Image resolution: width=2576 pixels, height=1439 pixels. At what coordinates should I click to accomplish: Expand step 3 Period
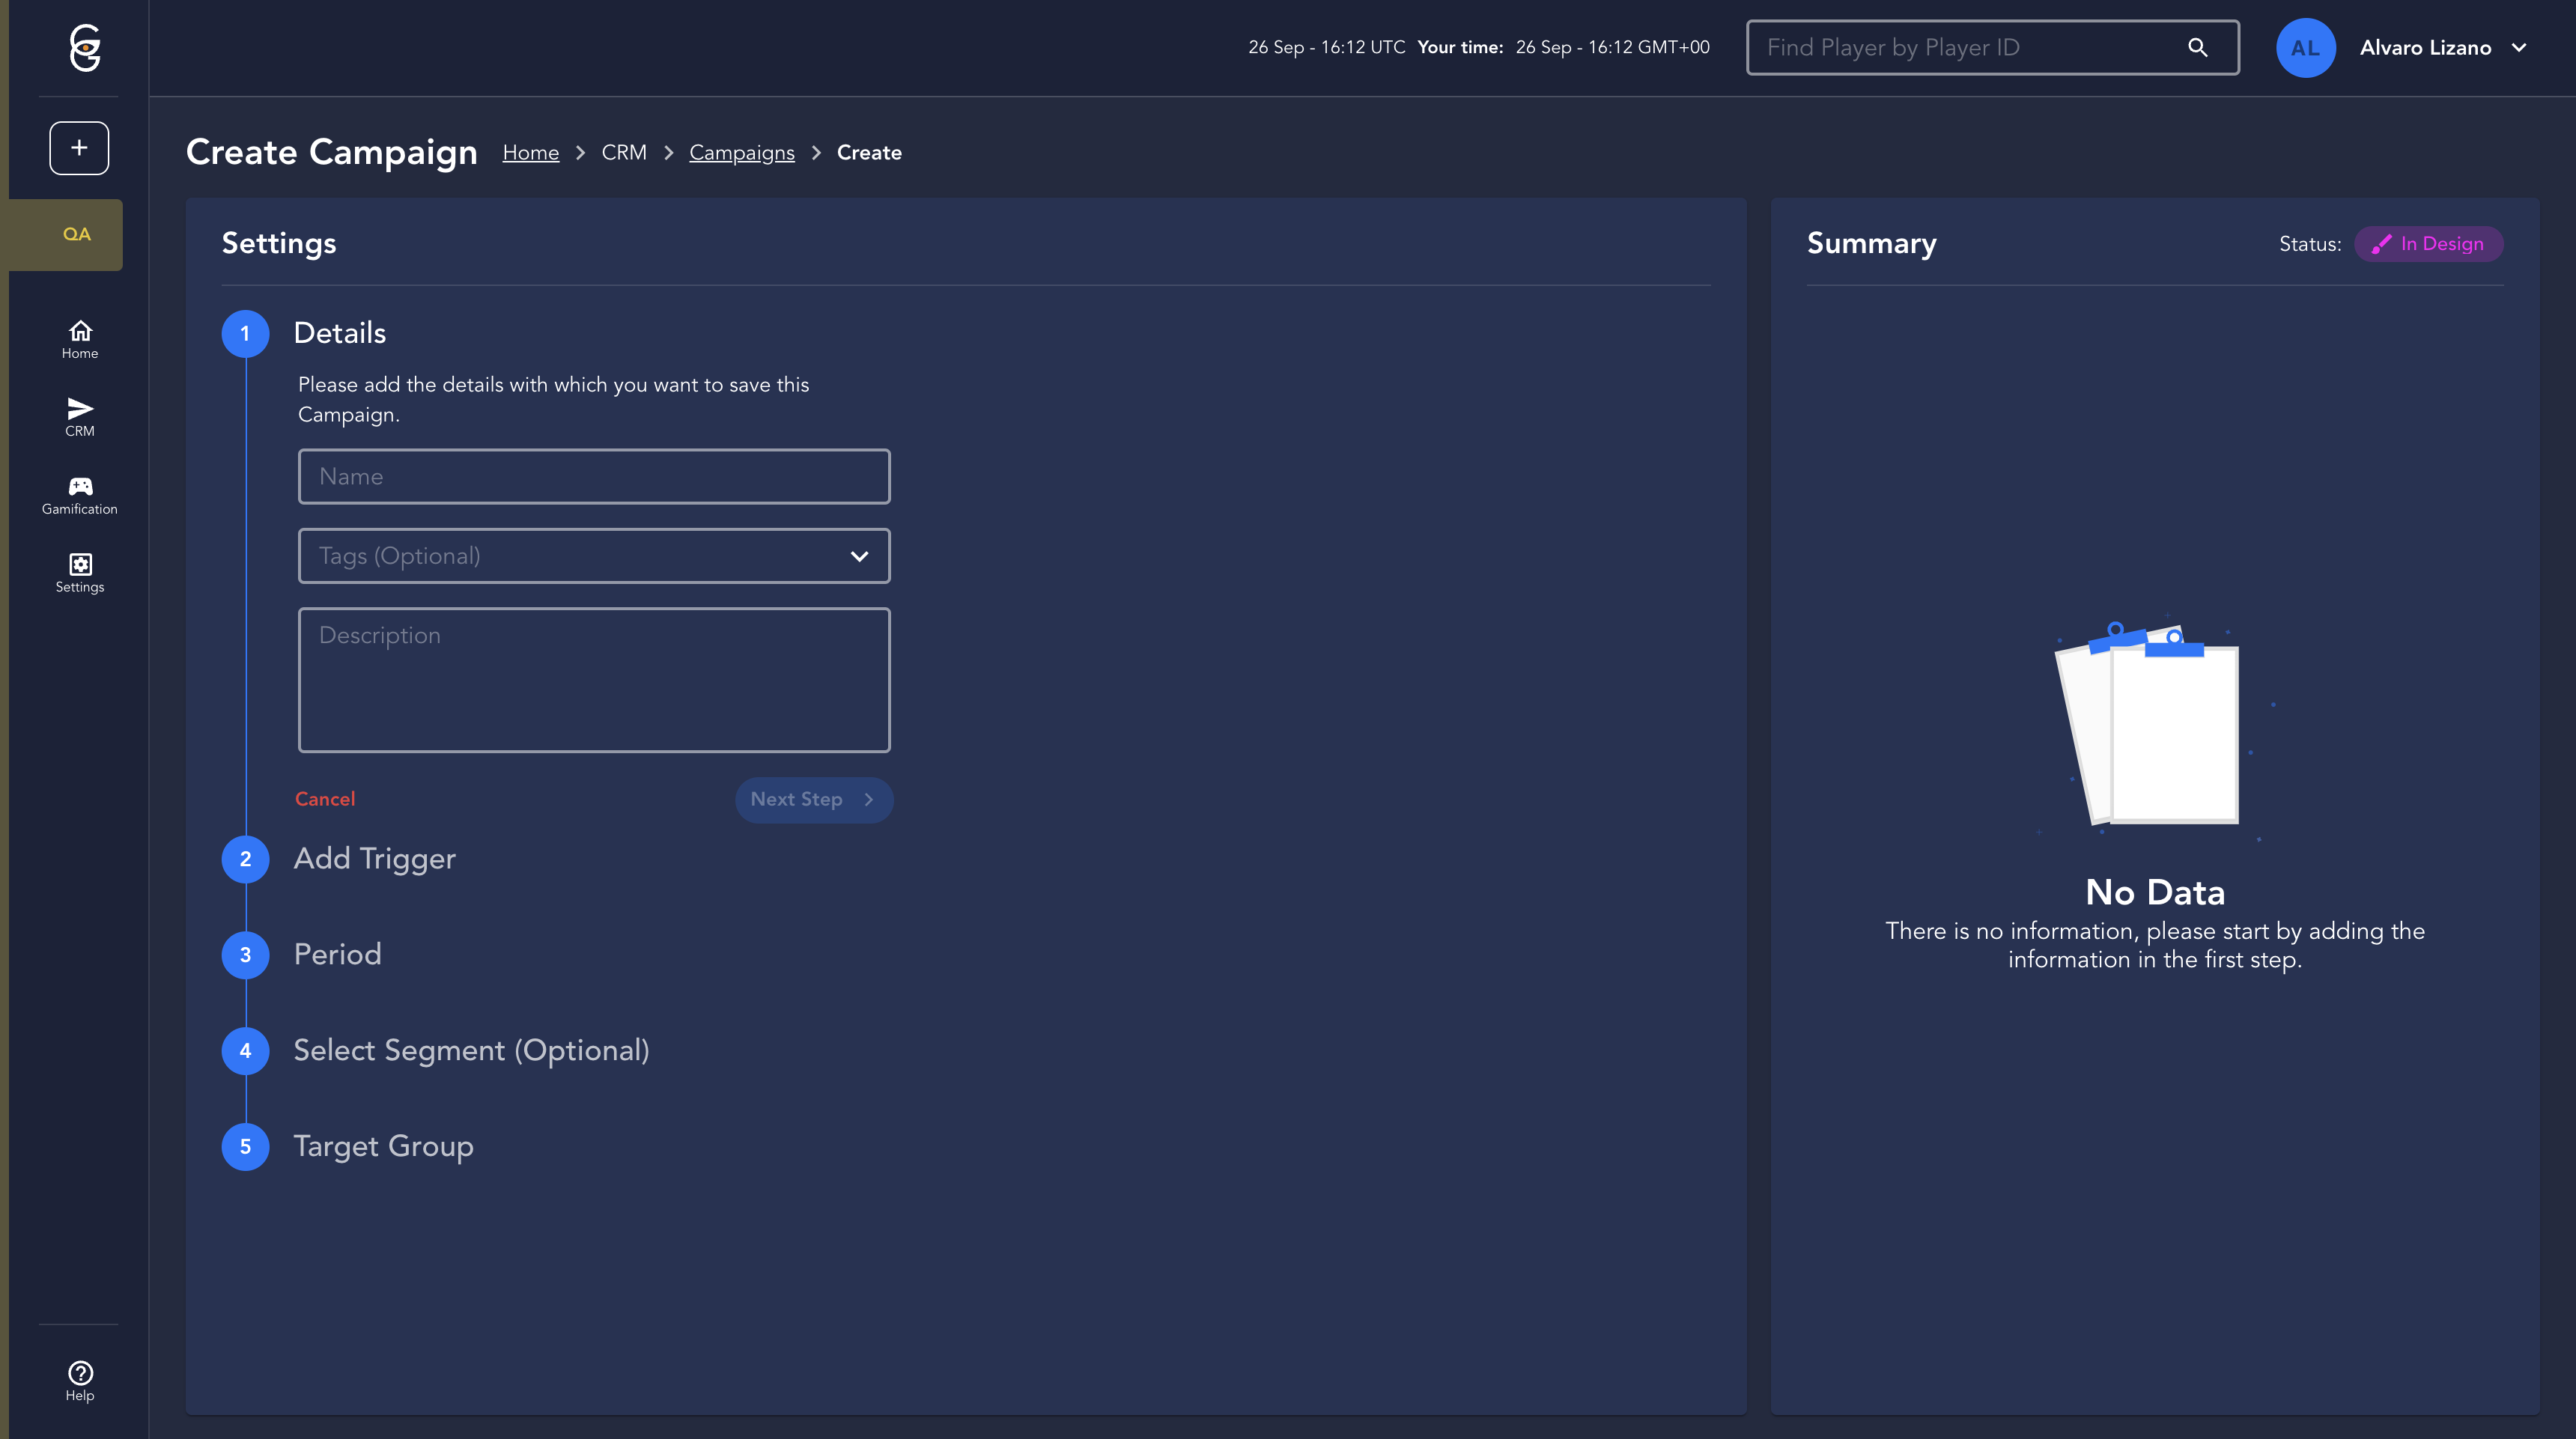pyautogui.click(x=337, y=955)
